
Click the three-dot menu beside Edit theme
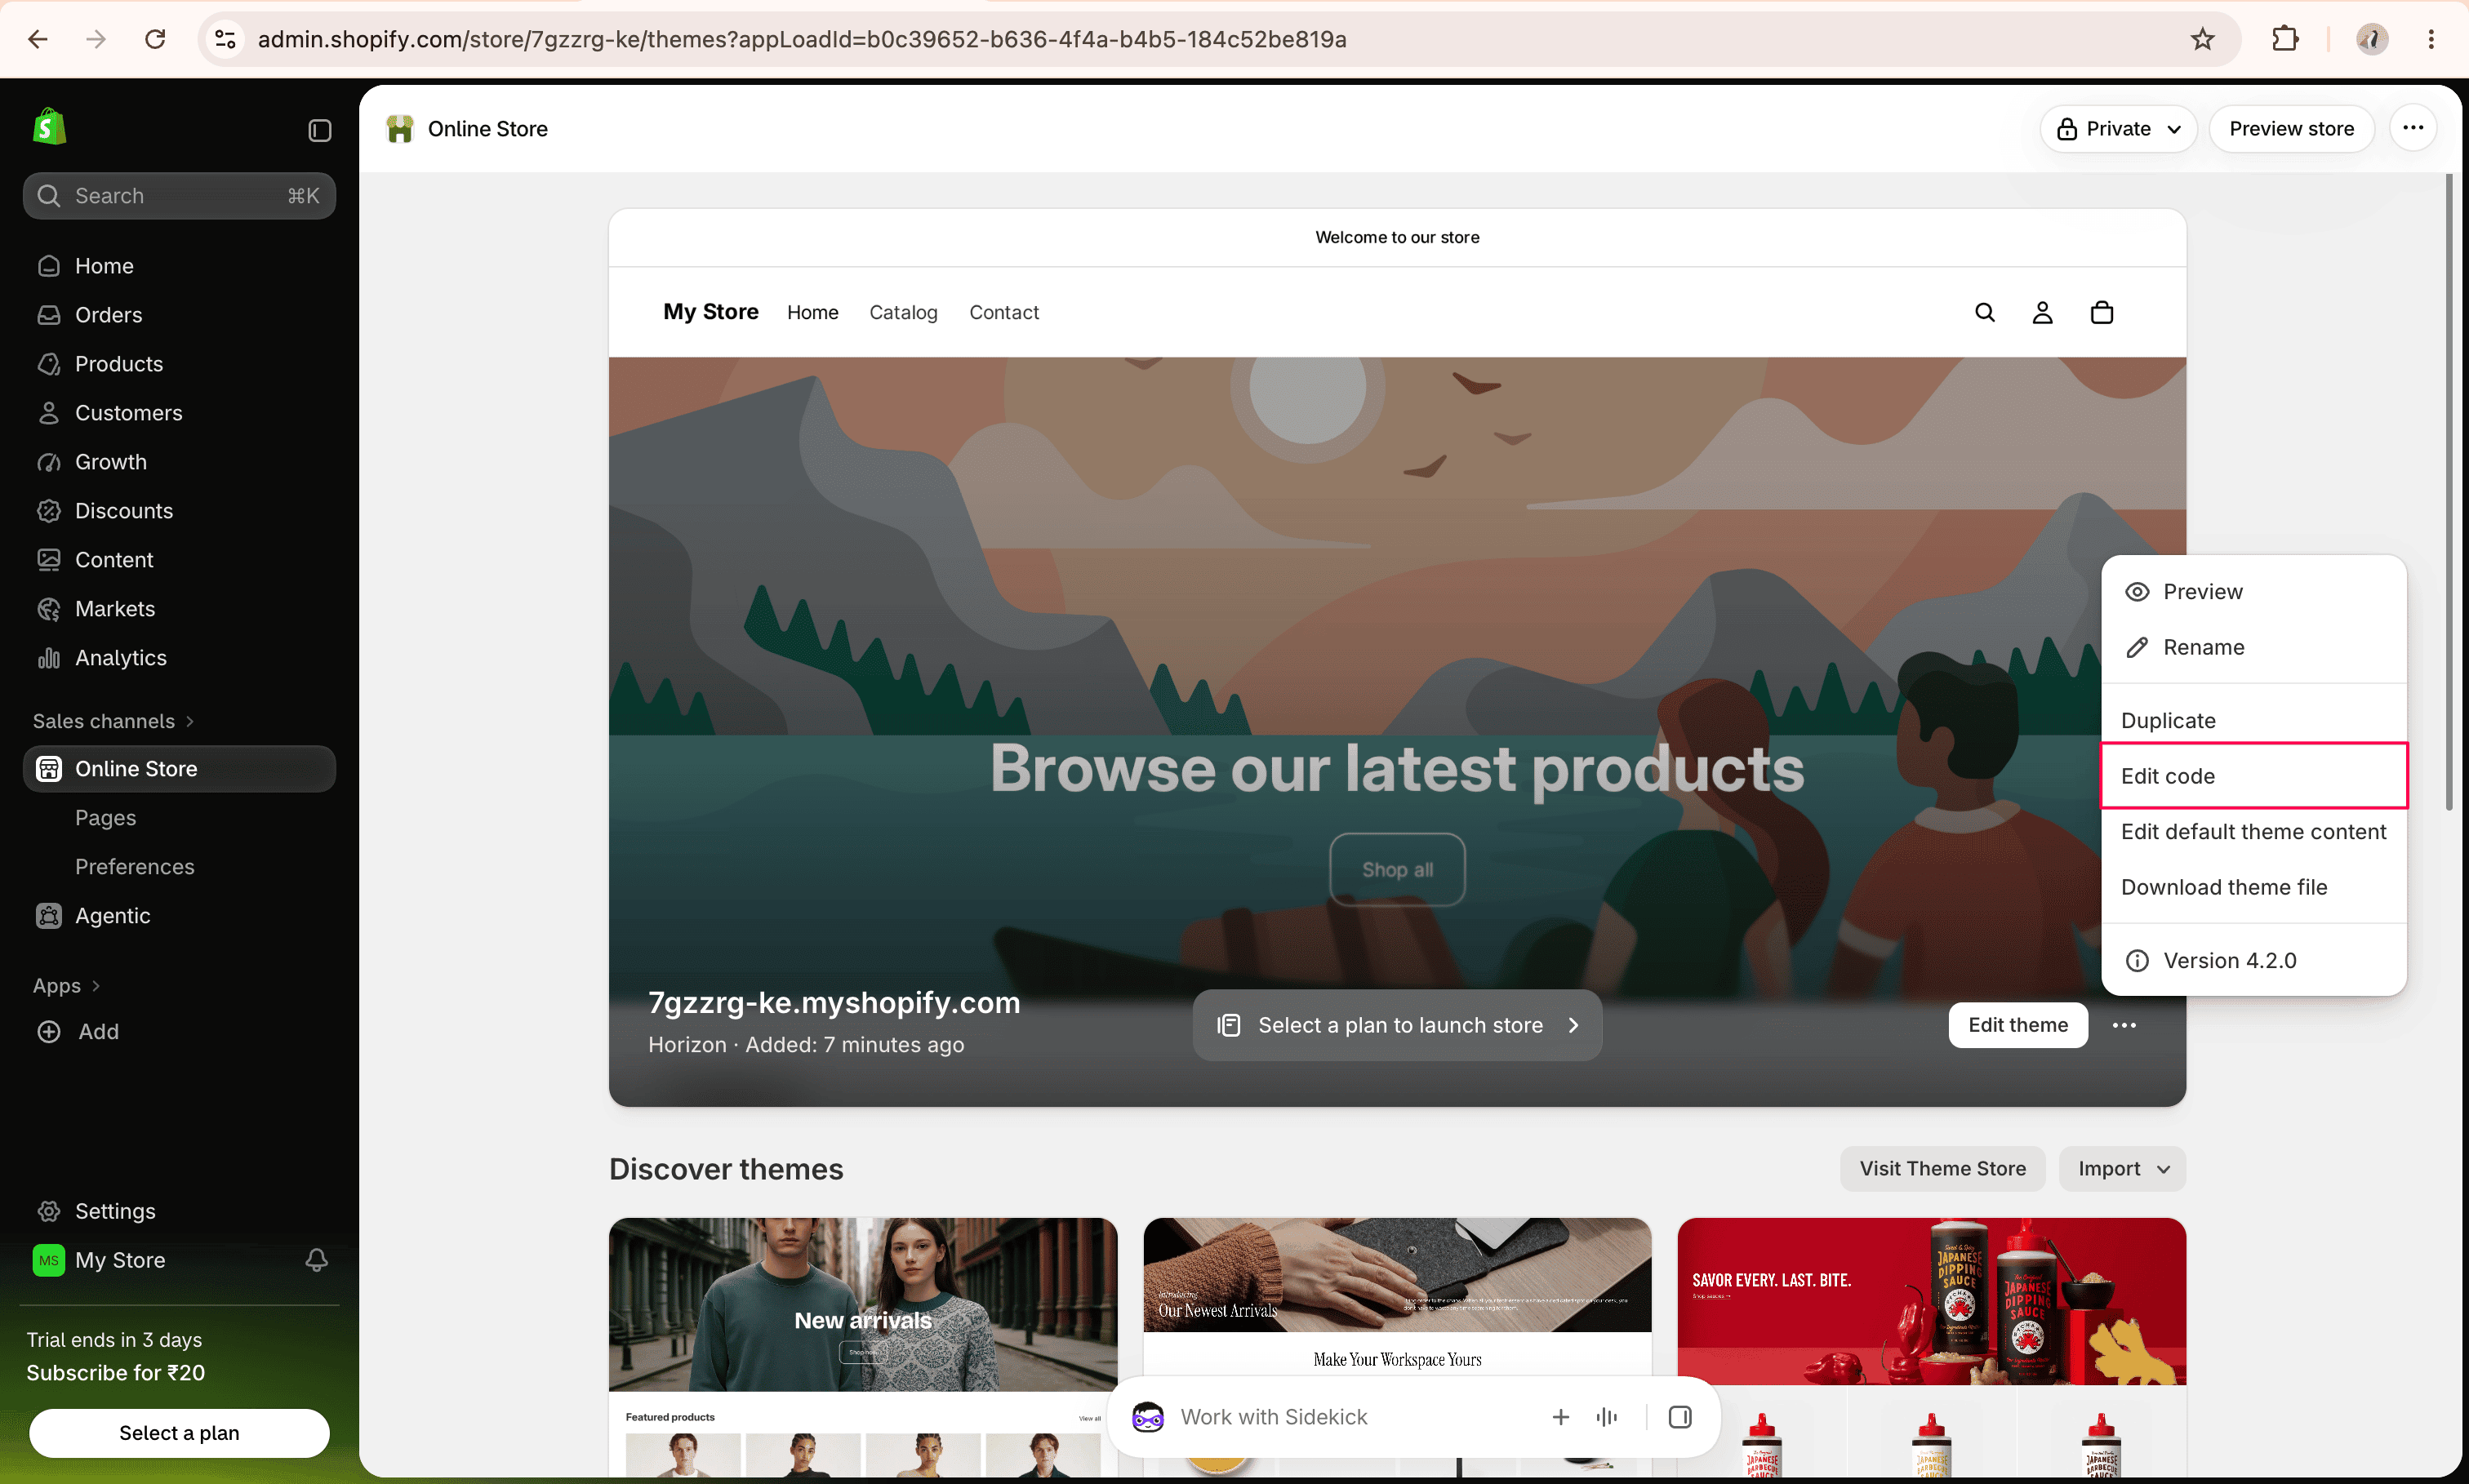tap(2124, 1025)
